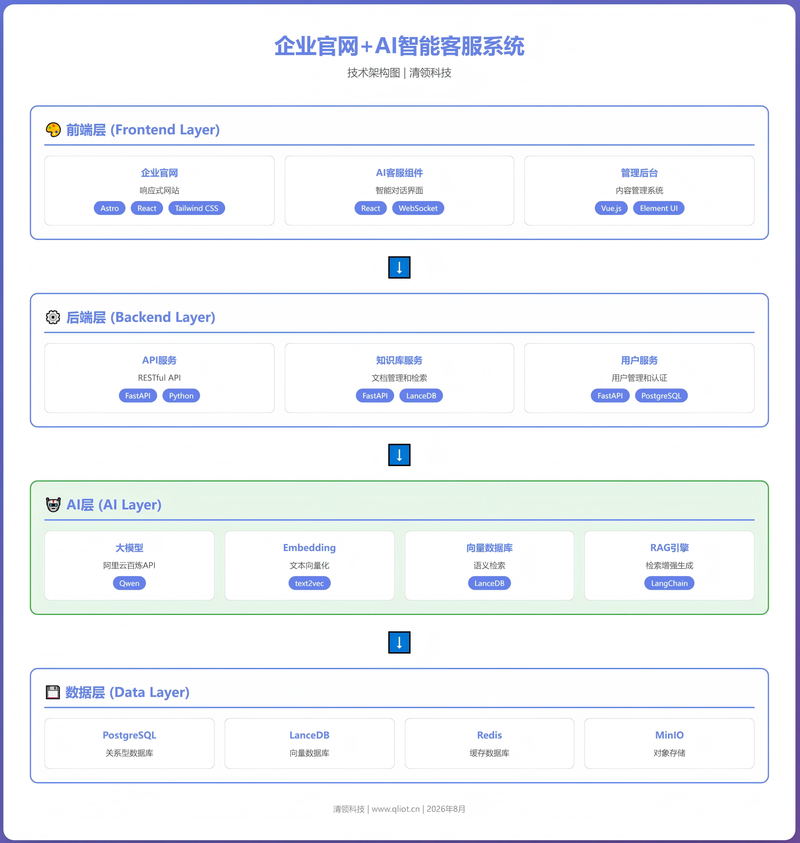Click the Vue.js tag
The height and width of the screenshot is (843, 800).
(611, 208)
